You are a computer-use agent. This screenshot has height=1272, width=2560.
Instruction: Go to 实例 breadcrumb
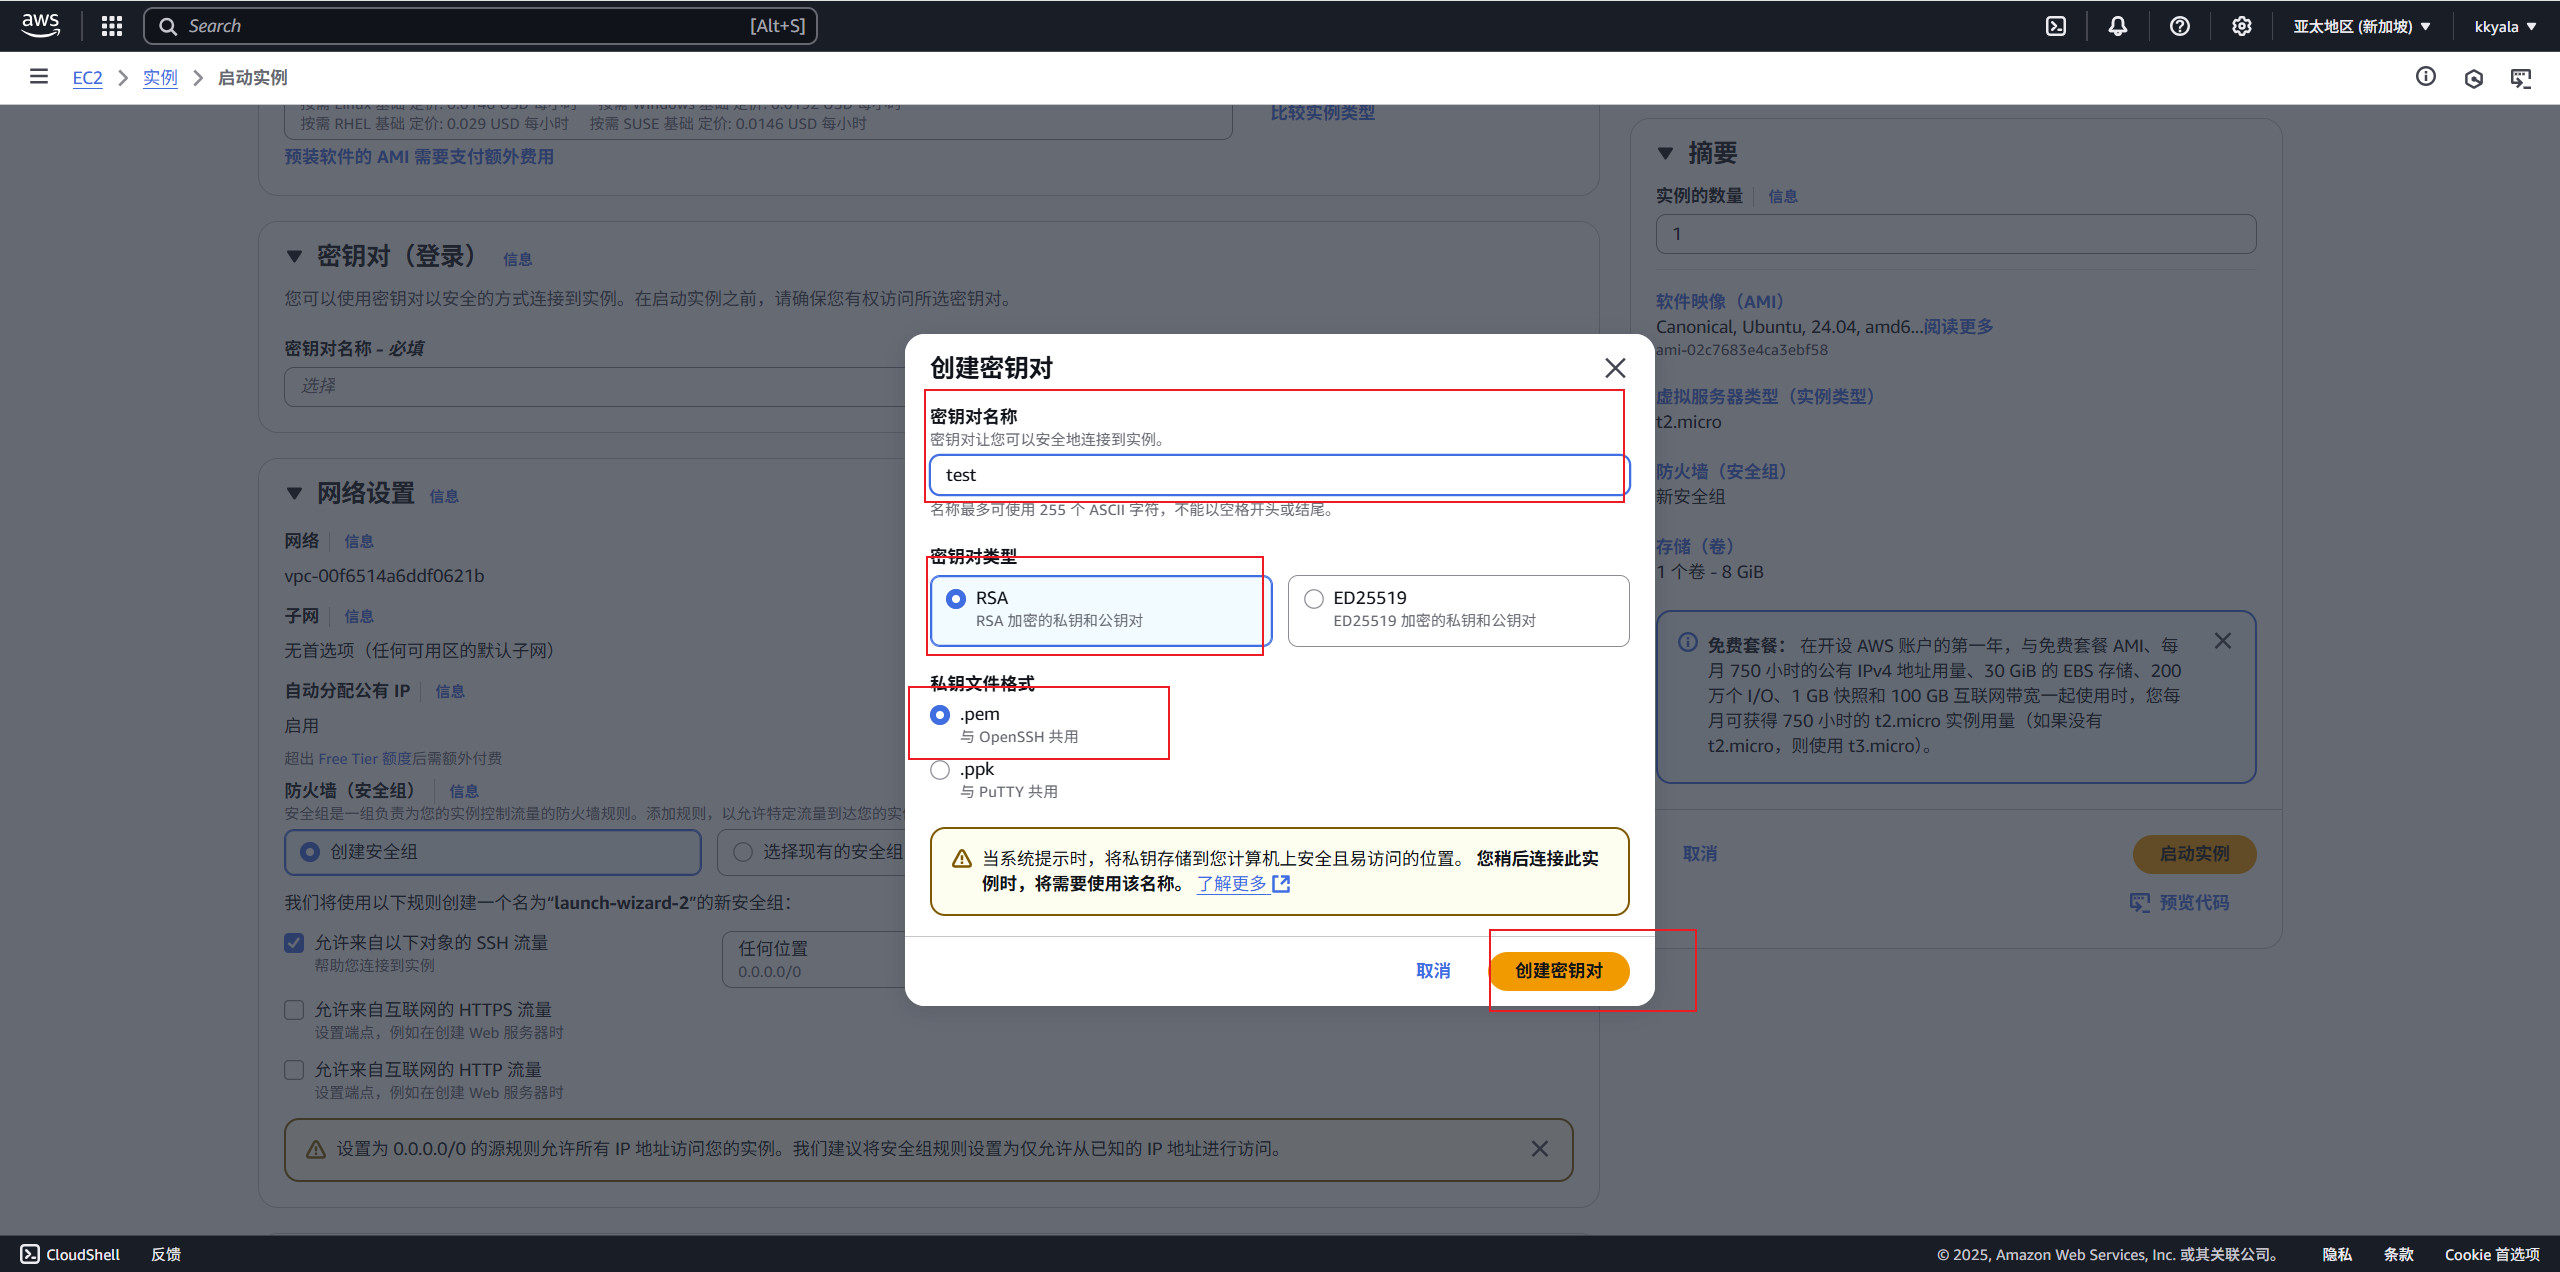(160, 77)
